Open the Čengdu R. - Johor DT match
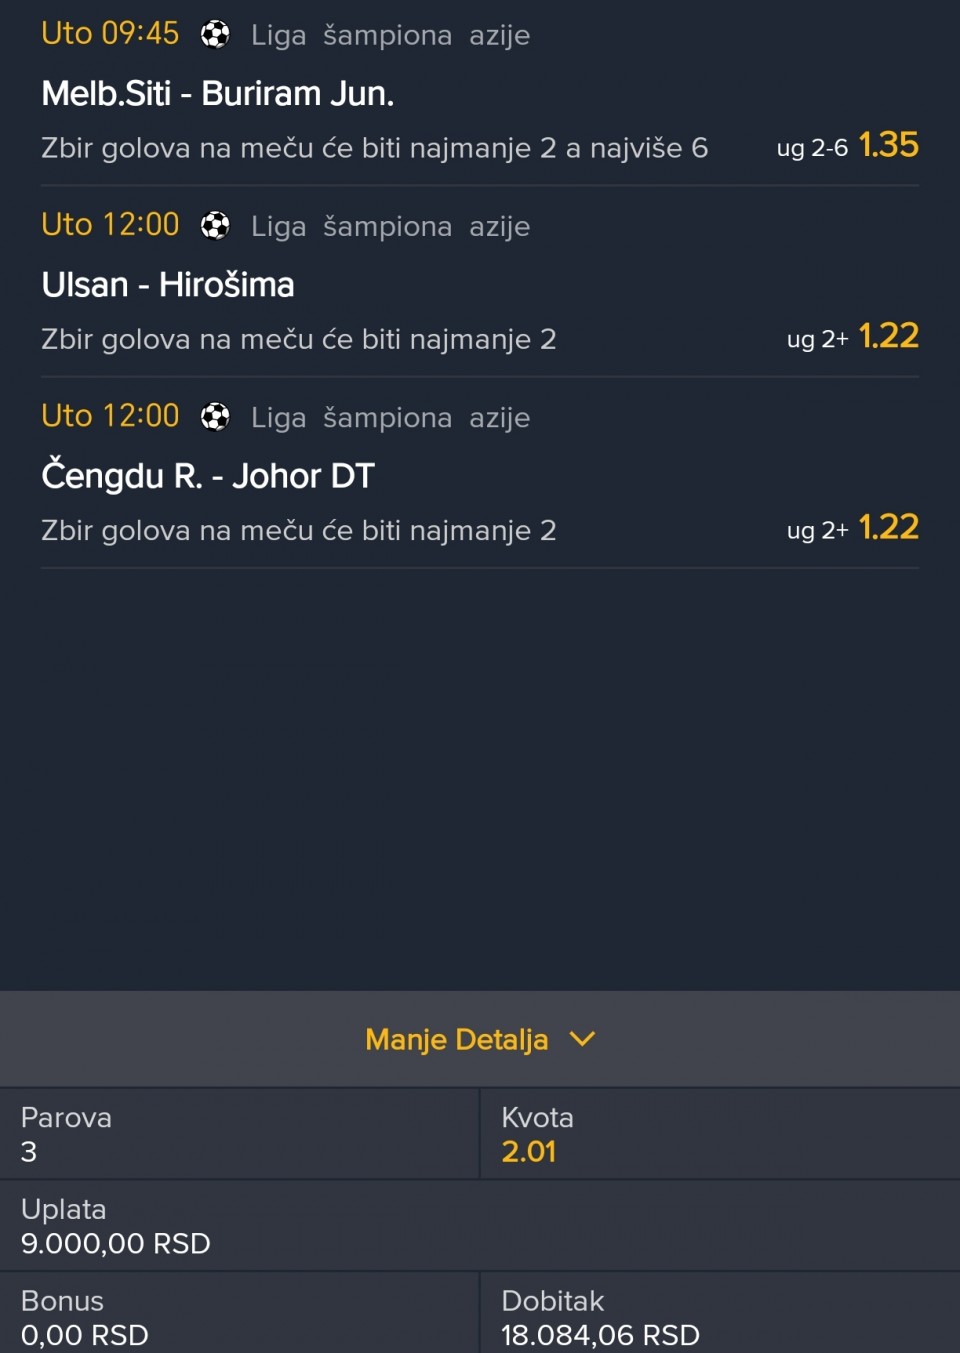The width and height of the screenshot is (960, 1353). 208,476
